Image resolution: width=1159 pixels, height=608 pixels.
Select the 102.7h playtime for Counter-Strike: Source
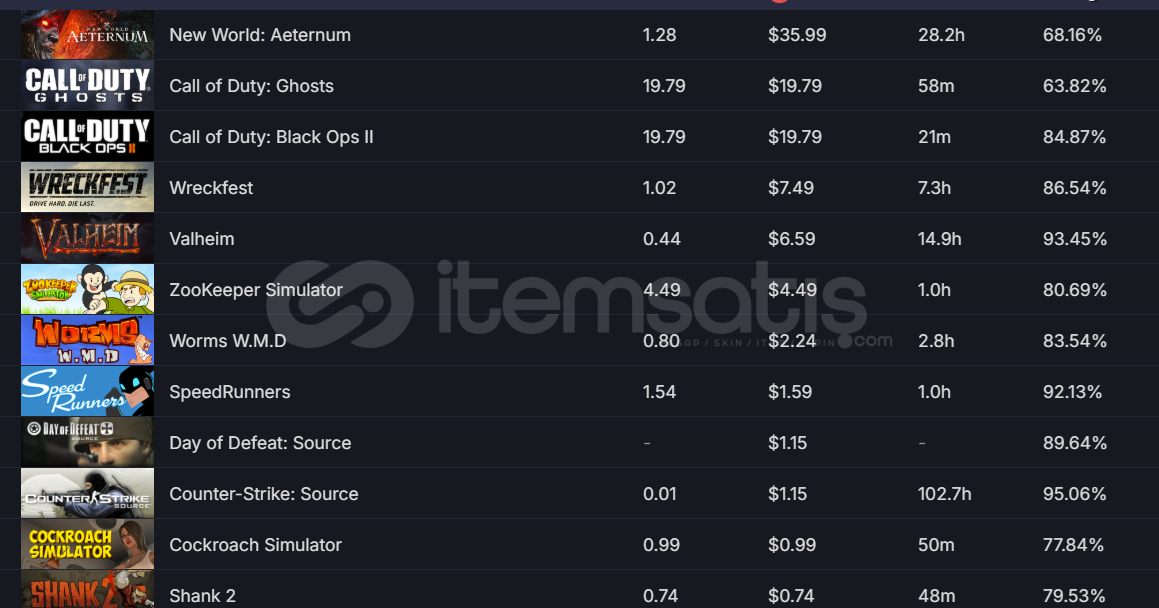coord(945,493)
